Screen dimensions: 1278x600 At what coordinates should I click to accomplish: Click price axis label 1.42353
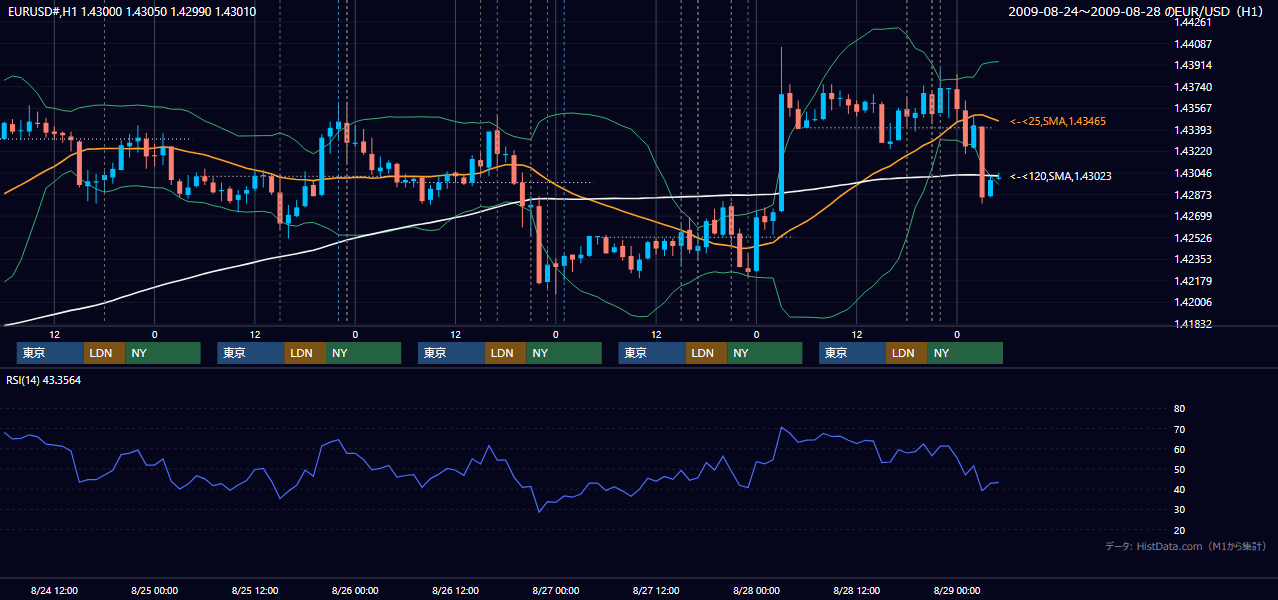1193,259
